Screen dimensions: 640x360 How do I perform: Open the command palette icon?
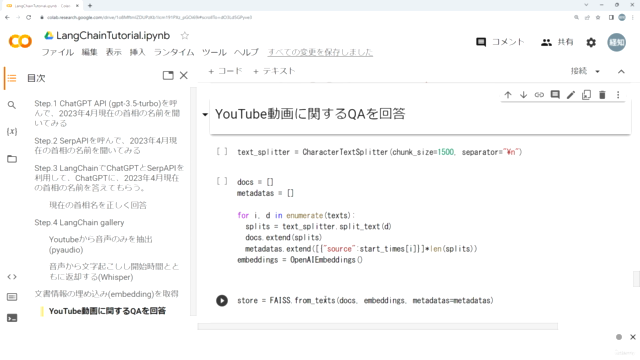pos(12,297)
